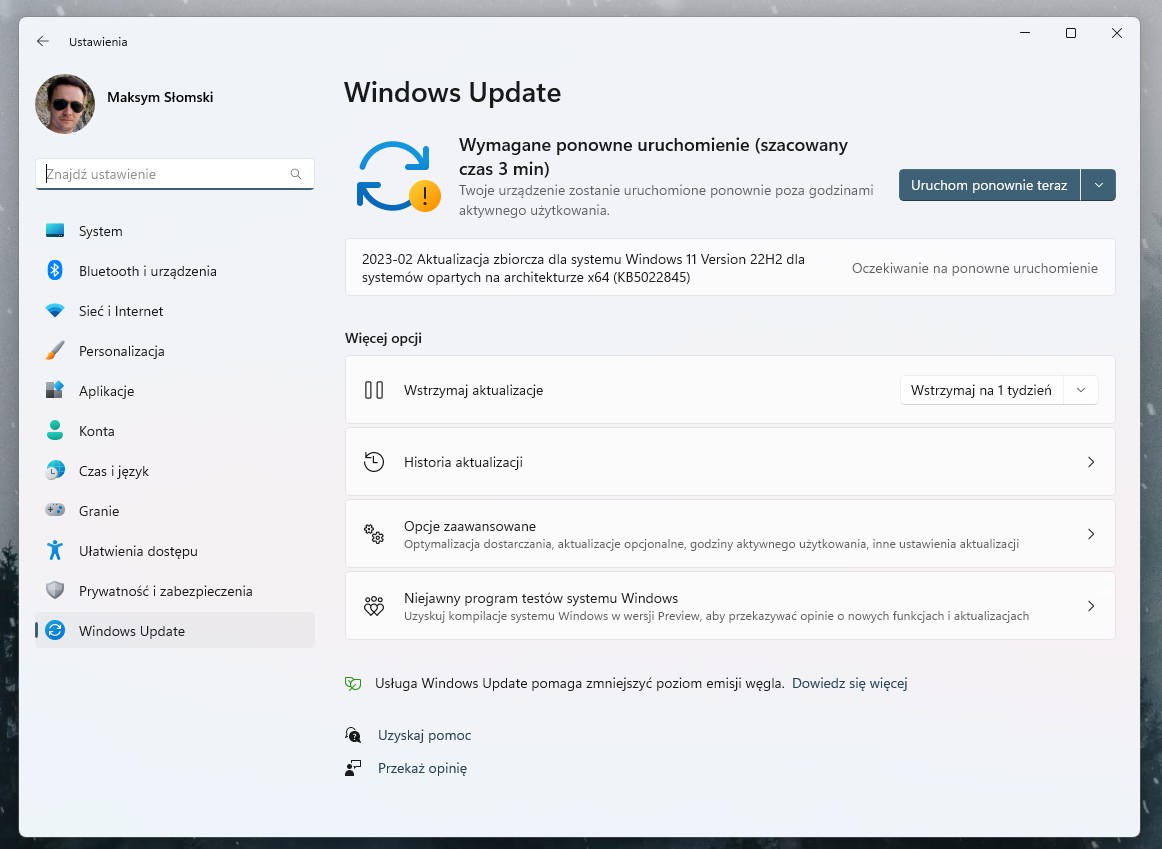Open Aplikacje using its sidebar icon
The width and height of the screenshot is (1162, 849).
coord(57,391)
